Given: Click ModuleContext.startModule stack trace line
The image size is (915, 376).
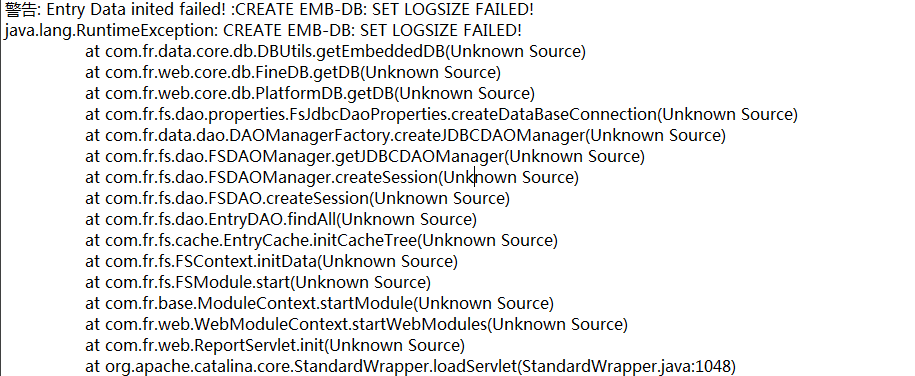Looking at the screenshot, I should tap(319, 304).
